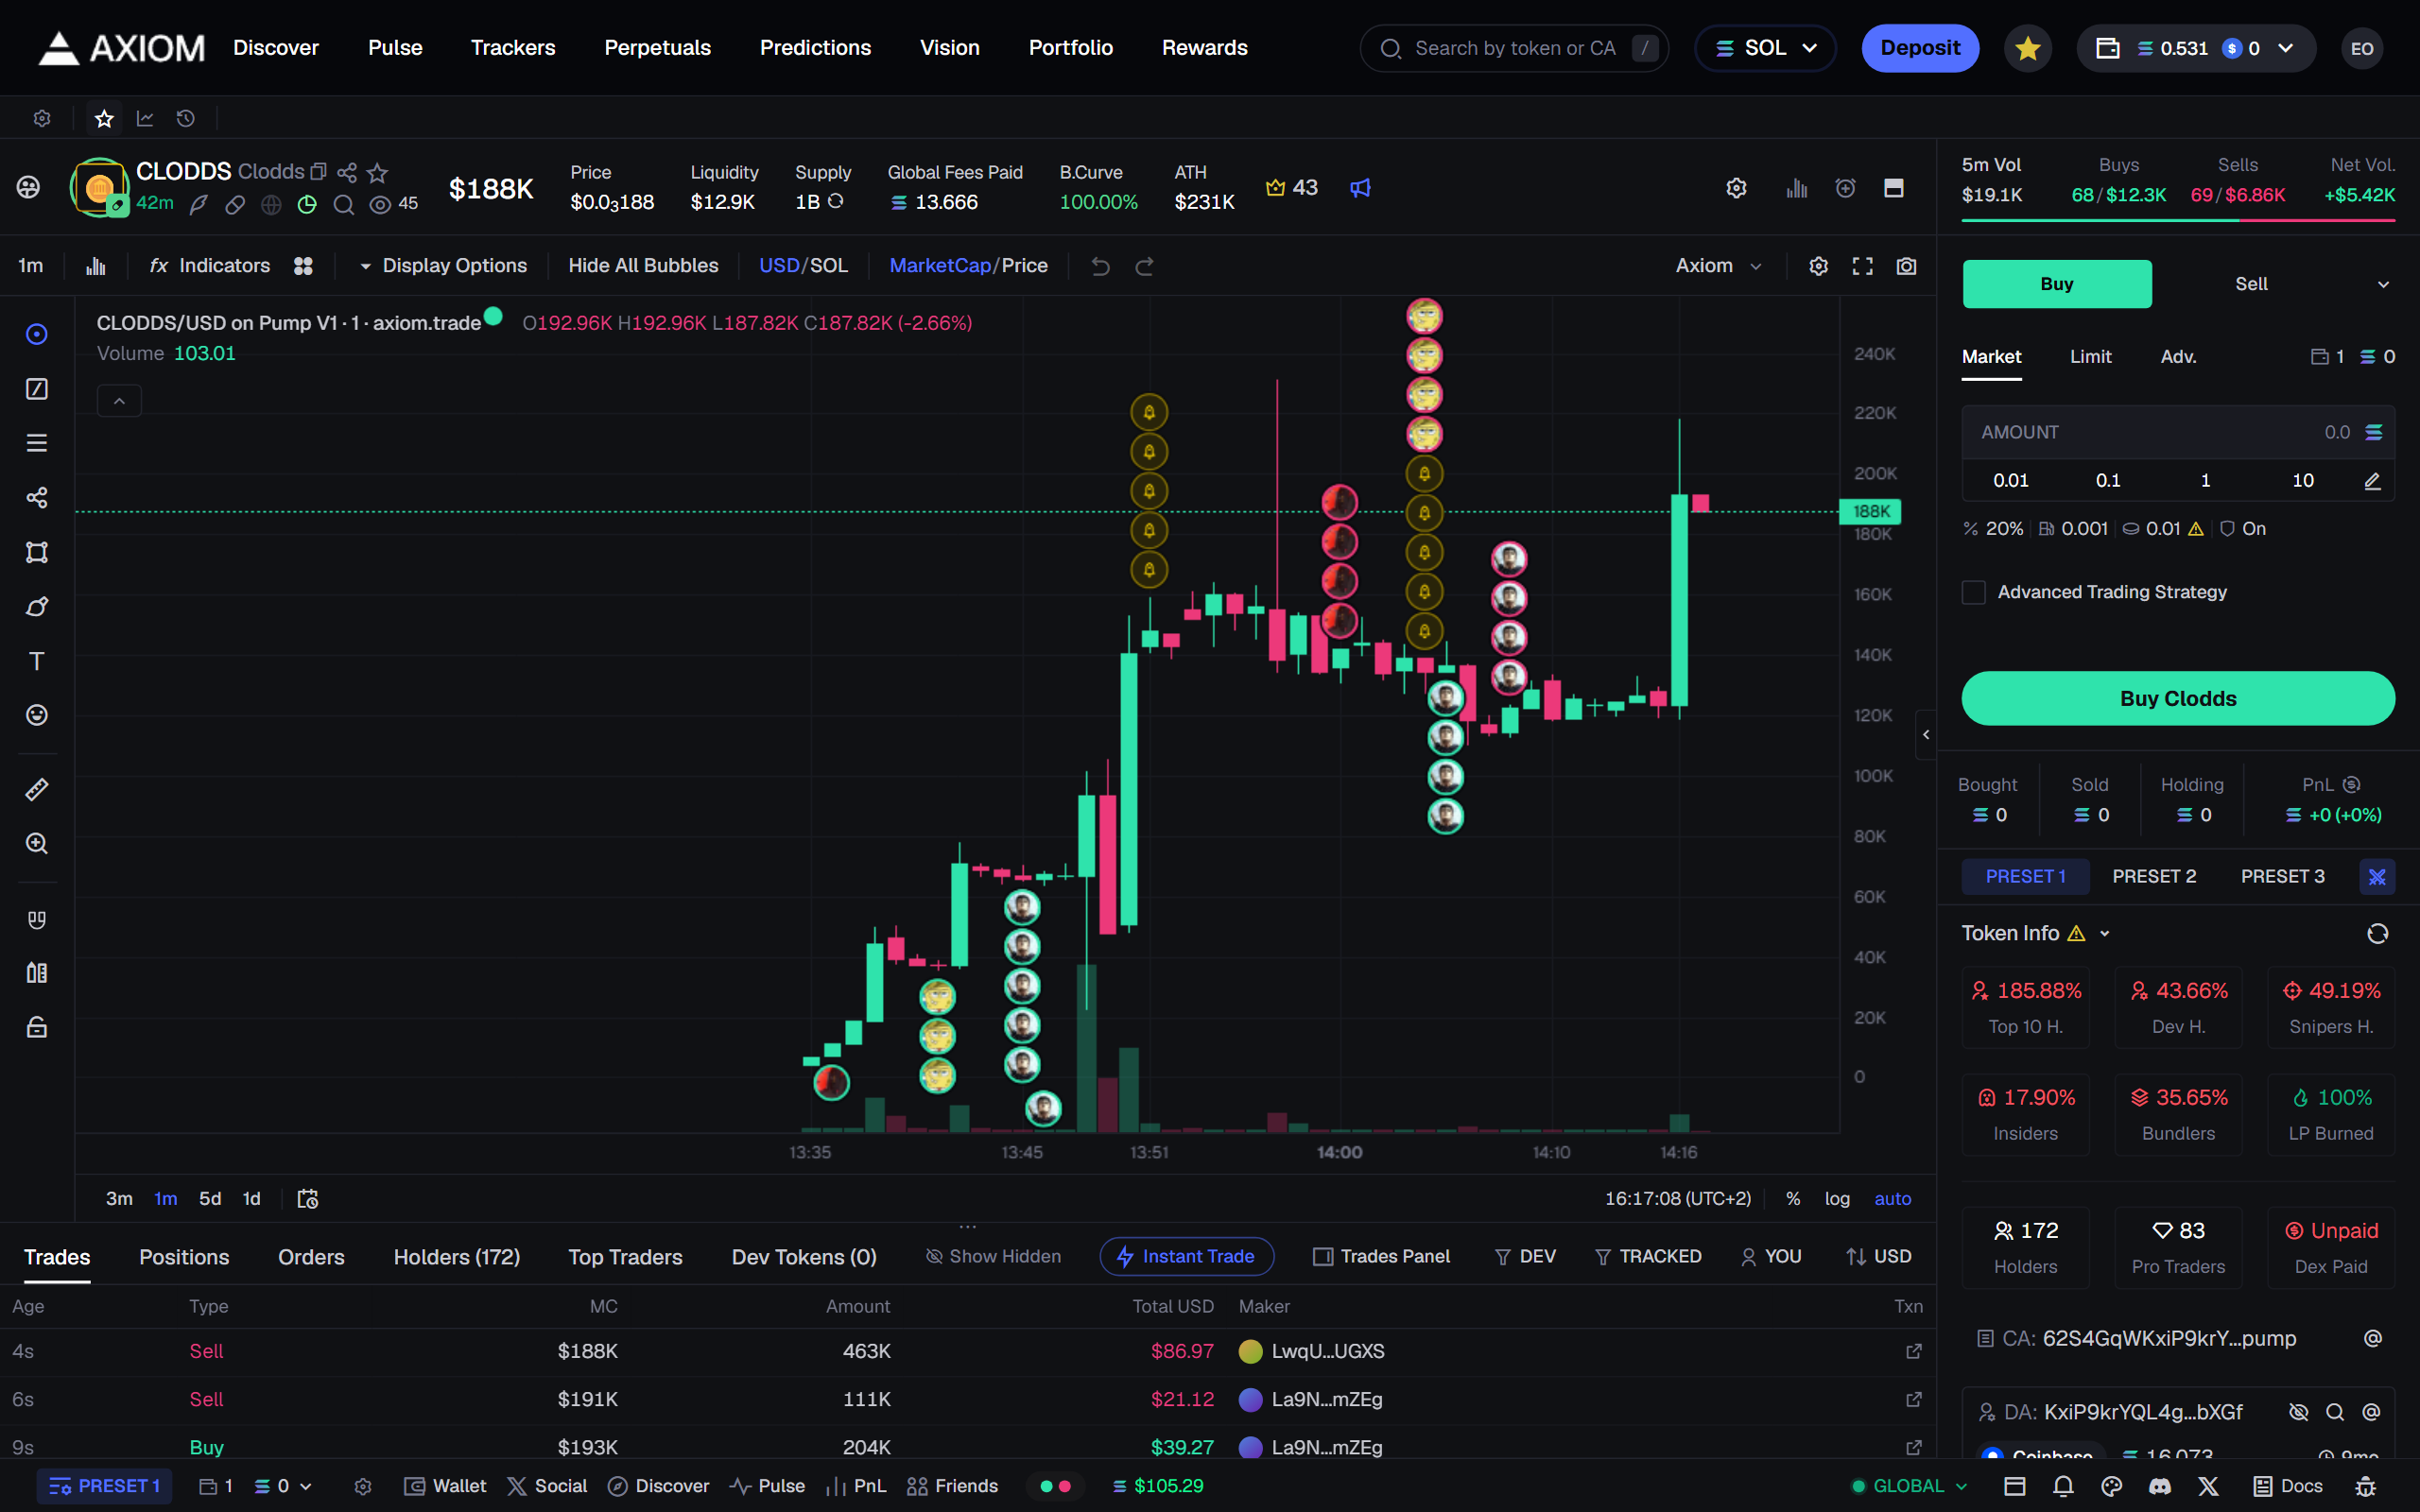Open chart type candlestick selector
The height and width of the screenshot is (1512, 2420).
click(x=96, y=266)
